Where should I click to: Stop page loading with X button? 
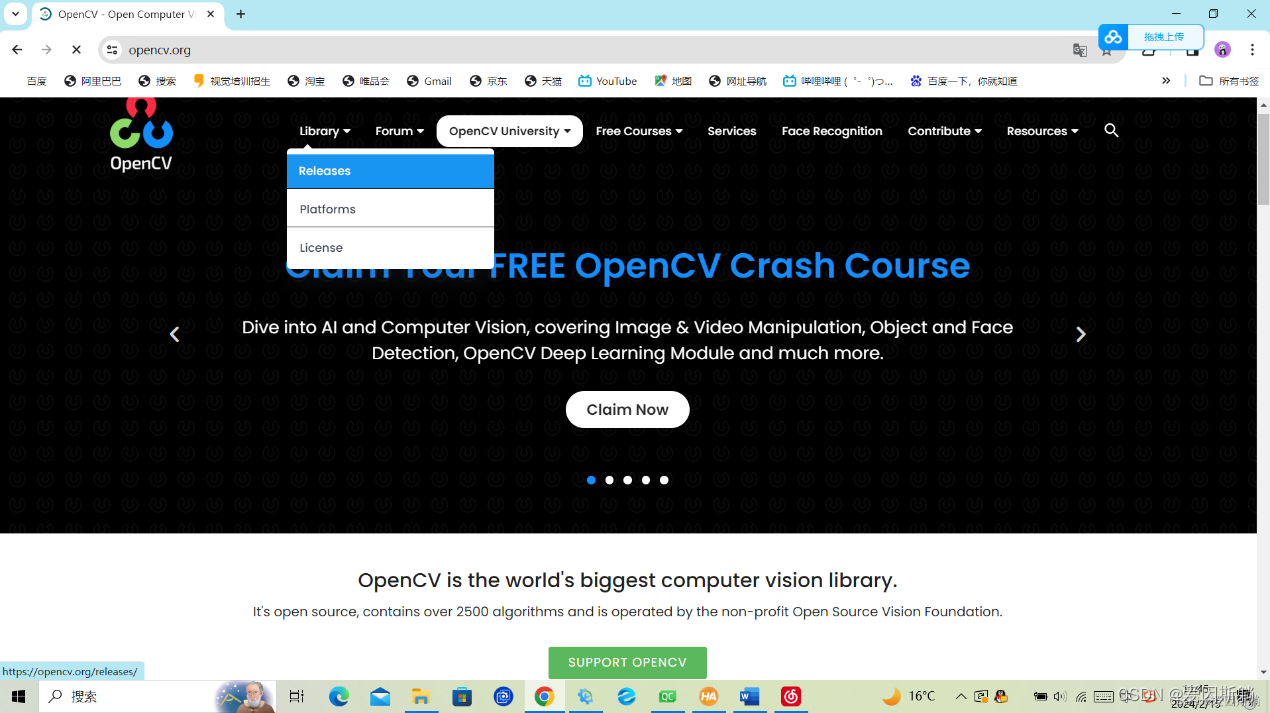click(76, 49)
